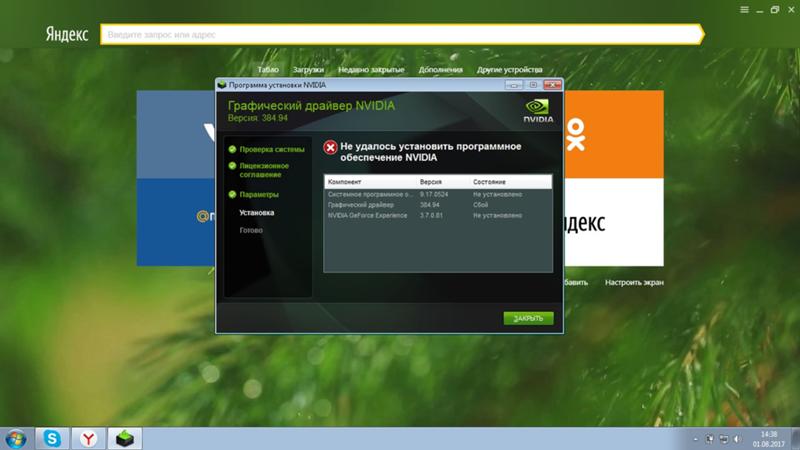This screenshot has height=450, width=800.
Task: Switch to Yandex browser in taskbar
Action: [88, 438]
